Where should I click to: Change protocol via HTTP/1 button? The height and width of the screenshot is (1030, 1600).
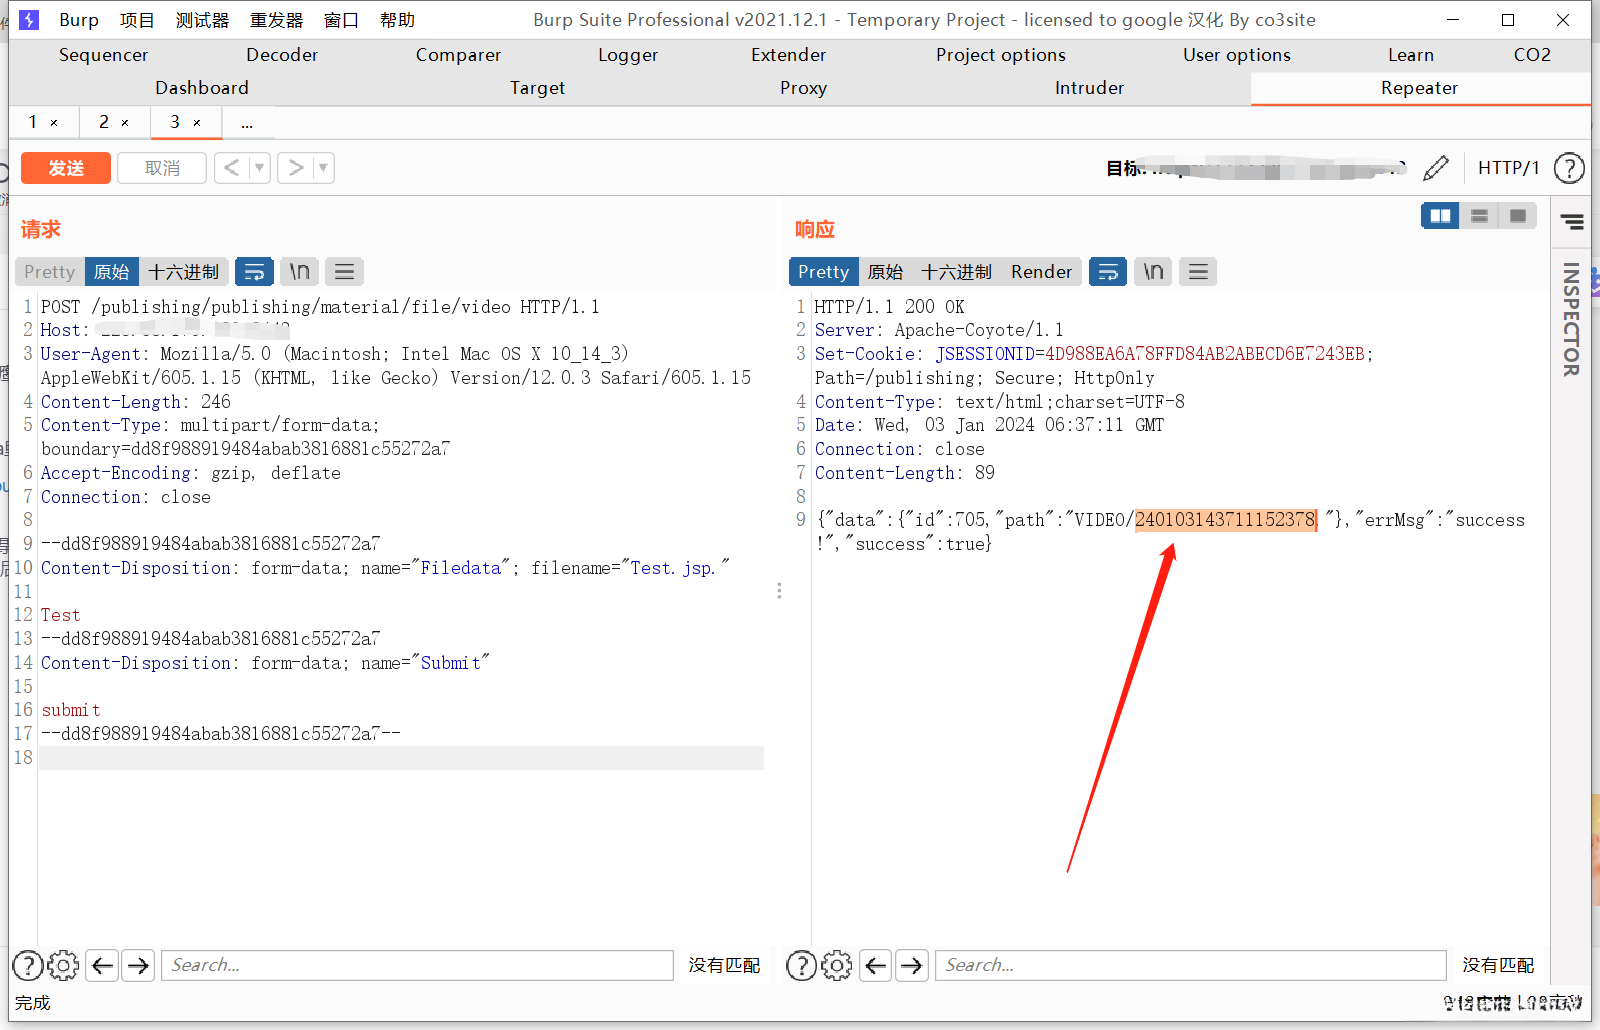point(1509,168)
